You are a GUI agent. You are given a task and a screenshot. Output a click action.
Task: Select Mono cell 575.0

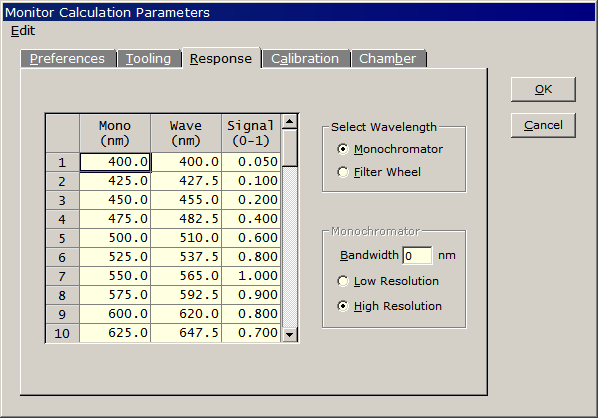115,295
